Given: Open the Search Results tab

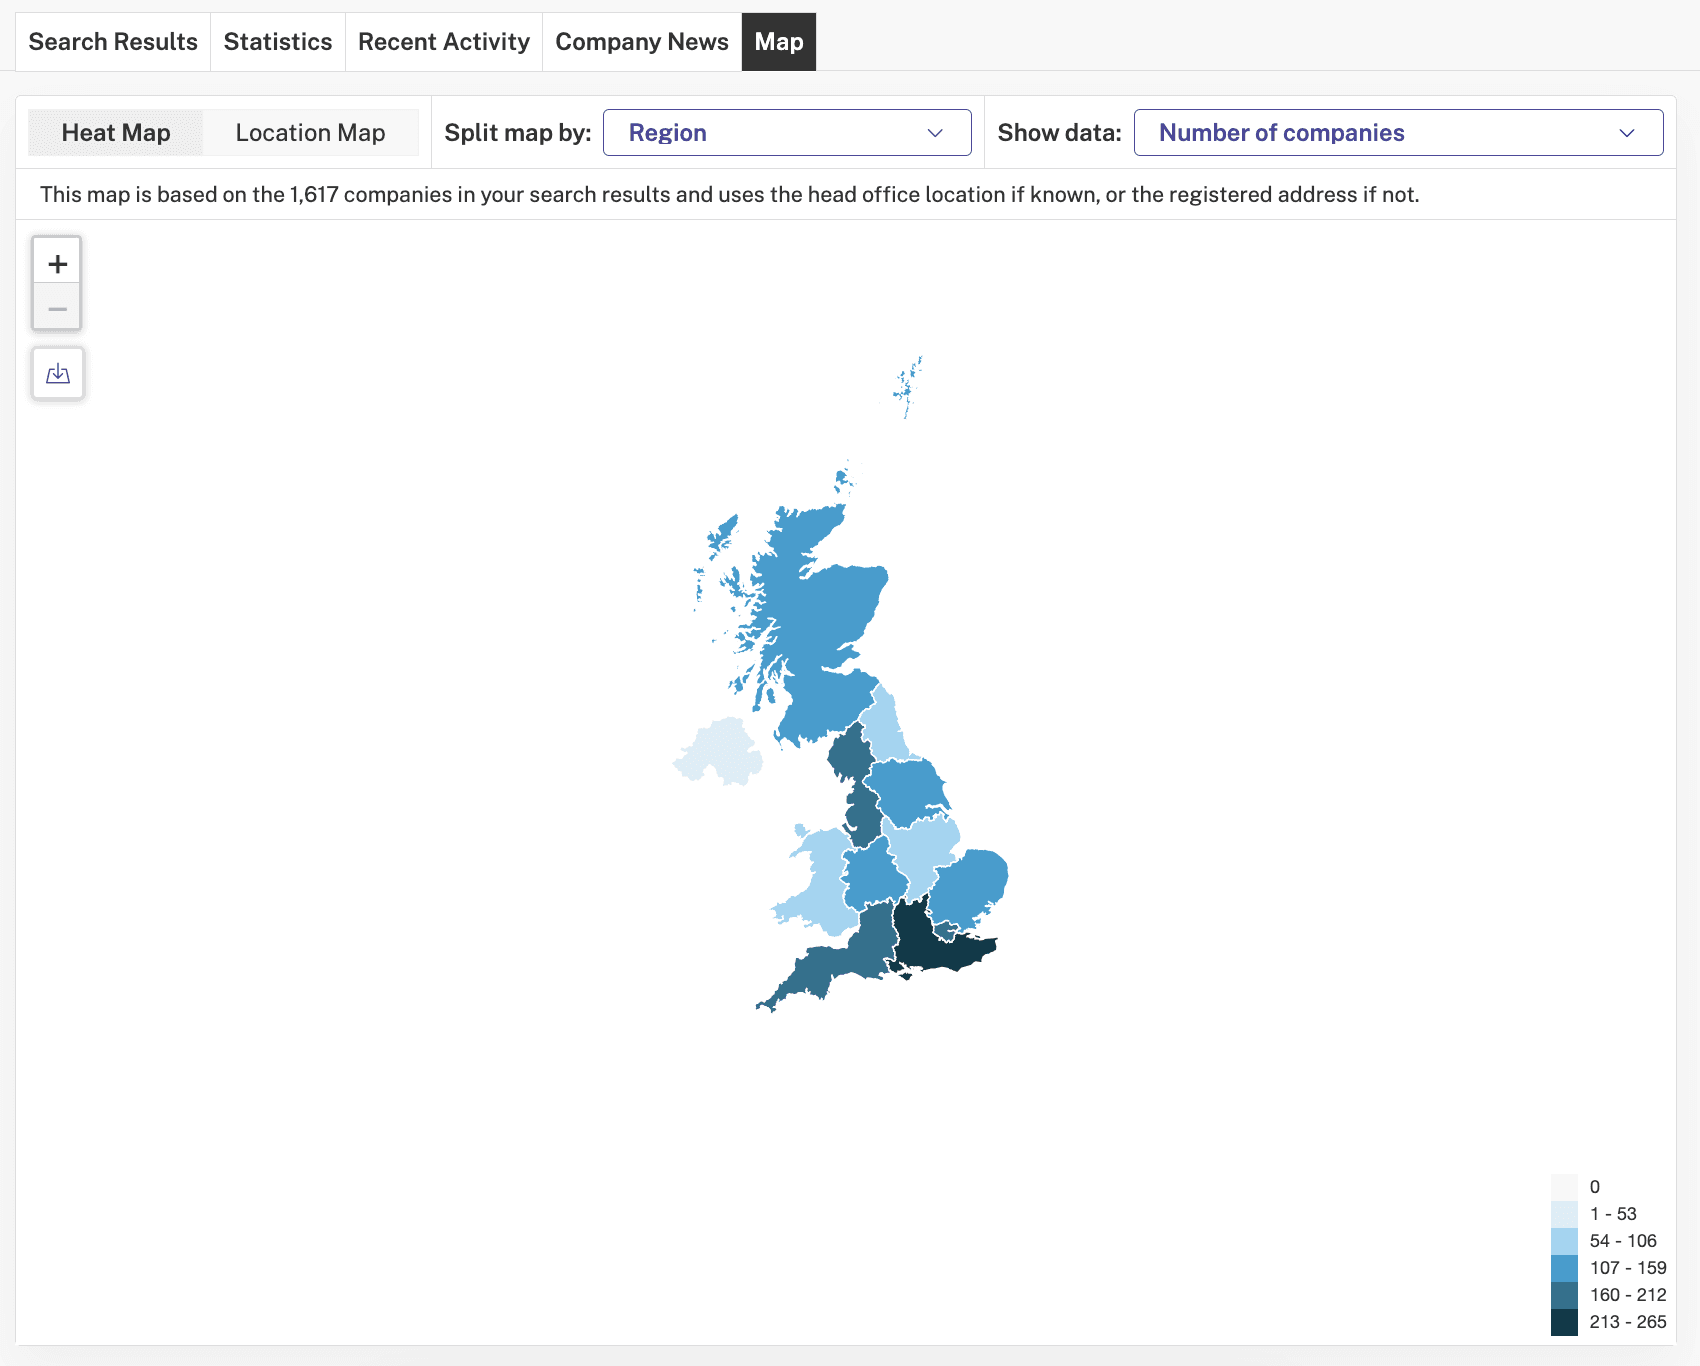Looking at the screenshot, I should (113, 42).
